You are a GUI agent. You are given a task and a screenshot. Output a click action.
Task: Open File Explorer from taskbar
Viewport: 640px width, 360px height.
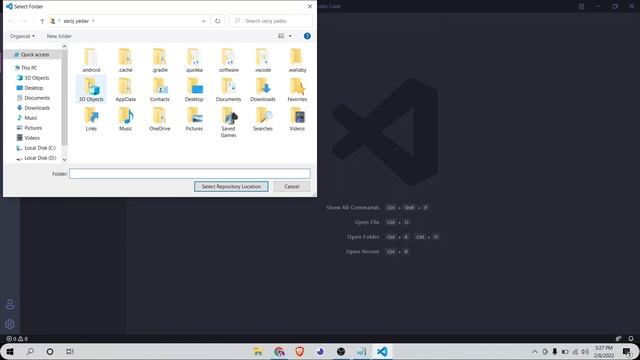(258, 351)
